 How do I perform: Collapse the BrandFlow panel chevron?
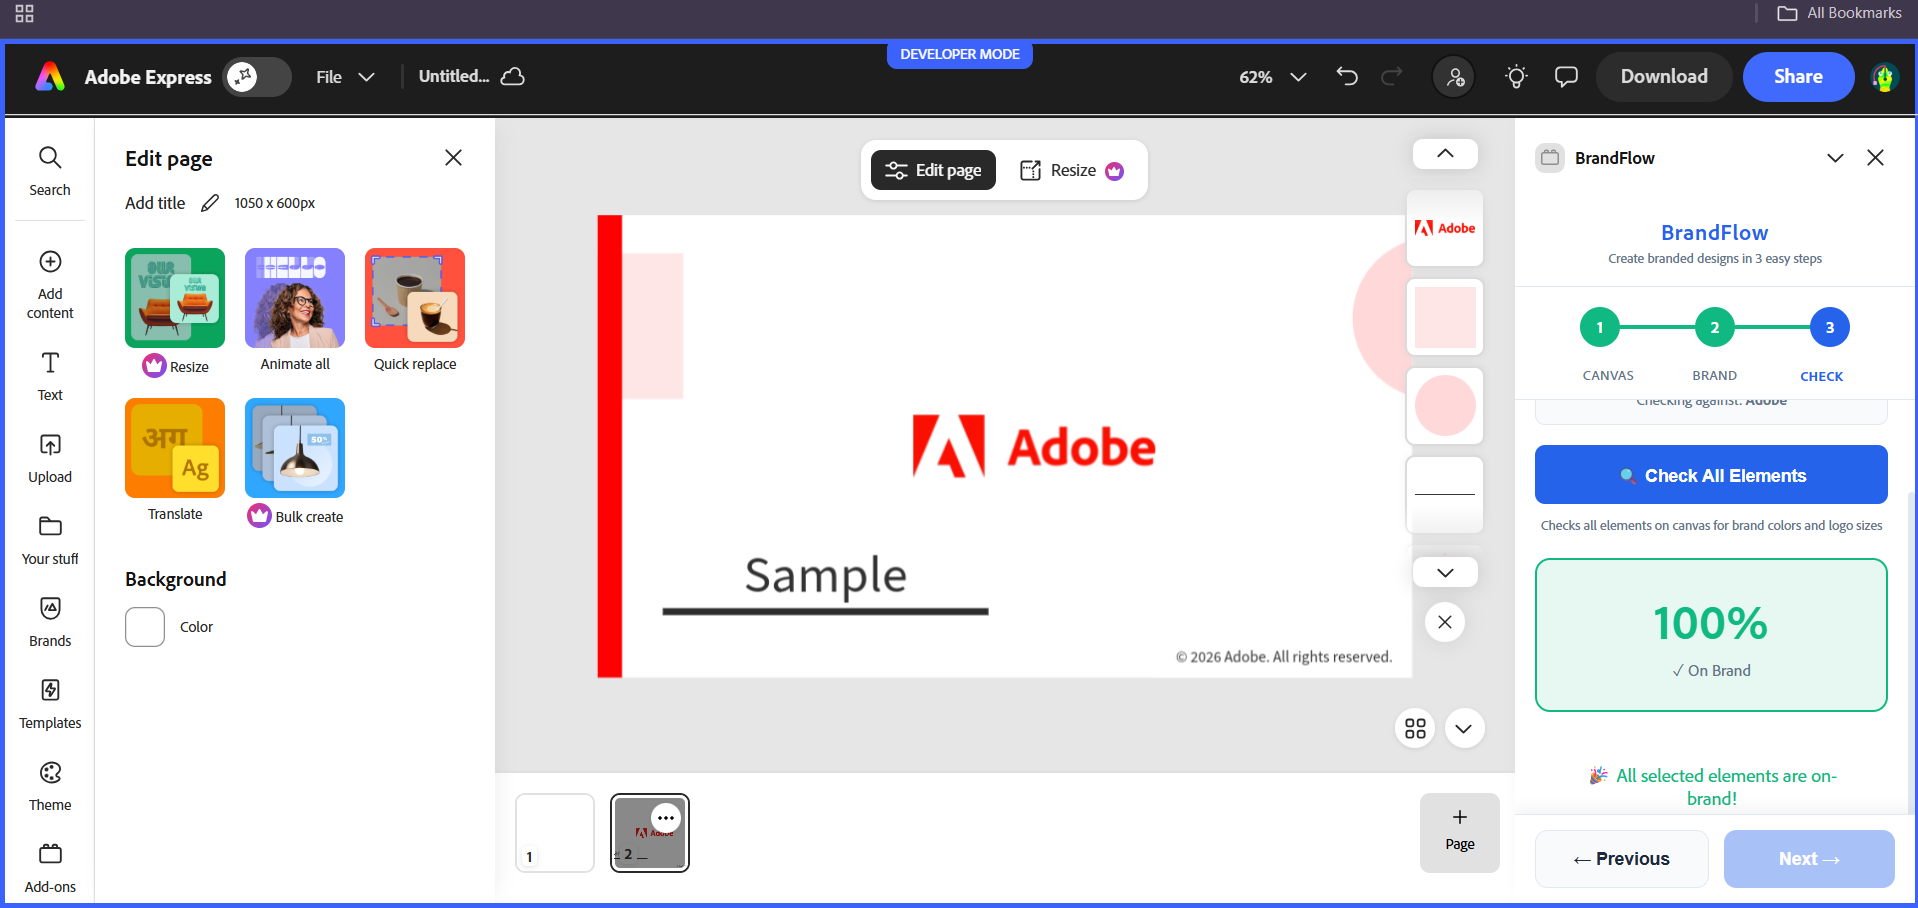pyautogui.click(x=1835, y=158)
